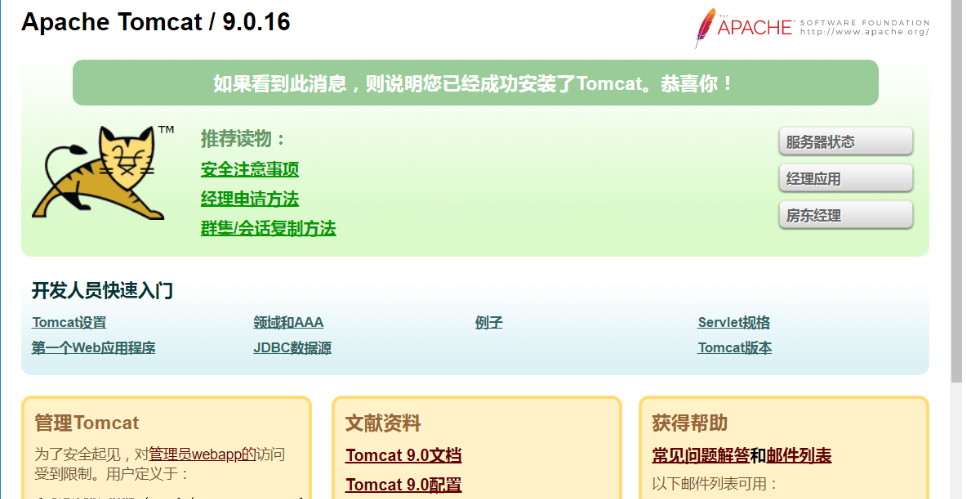Screen dimensions: 966x499
Task: Click the 文献资料 heading
Action: pos(383,423)
